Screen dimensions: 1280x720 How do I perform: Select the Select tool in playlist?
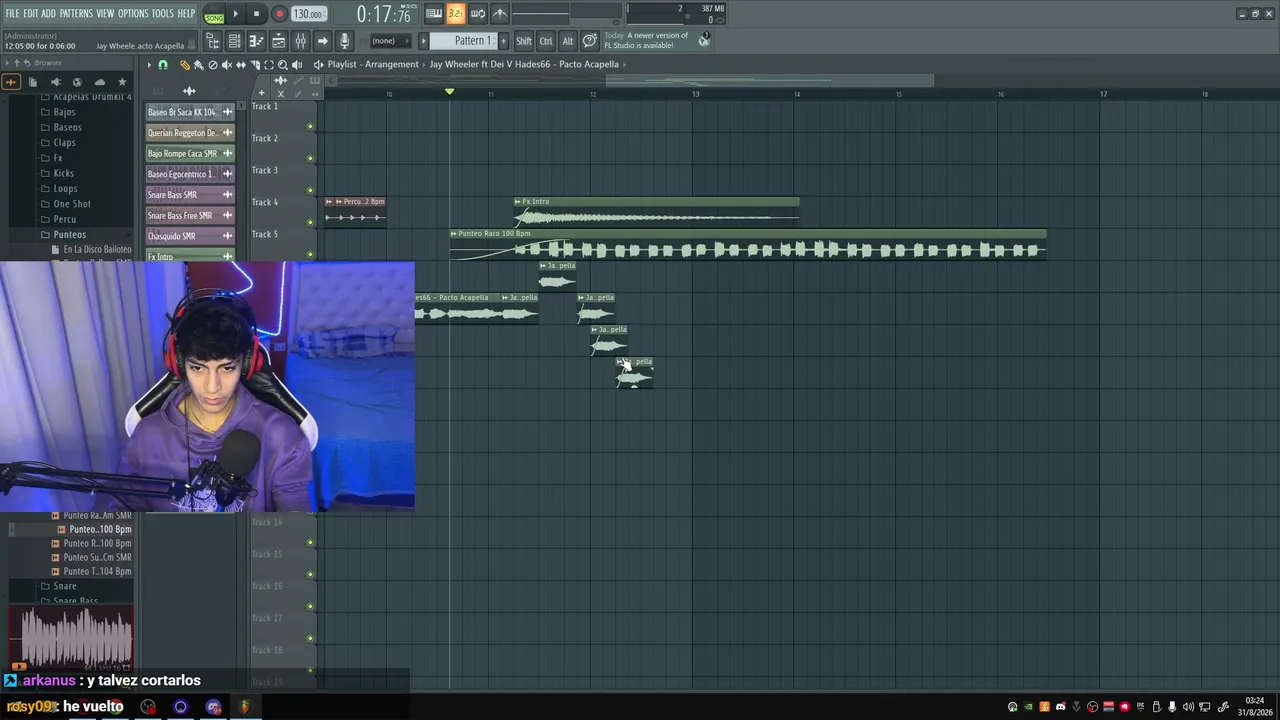coord(268,65)
